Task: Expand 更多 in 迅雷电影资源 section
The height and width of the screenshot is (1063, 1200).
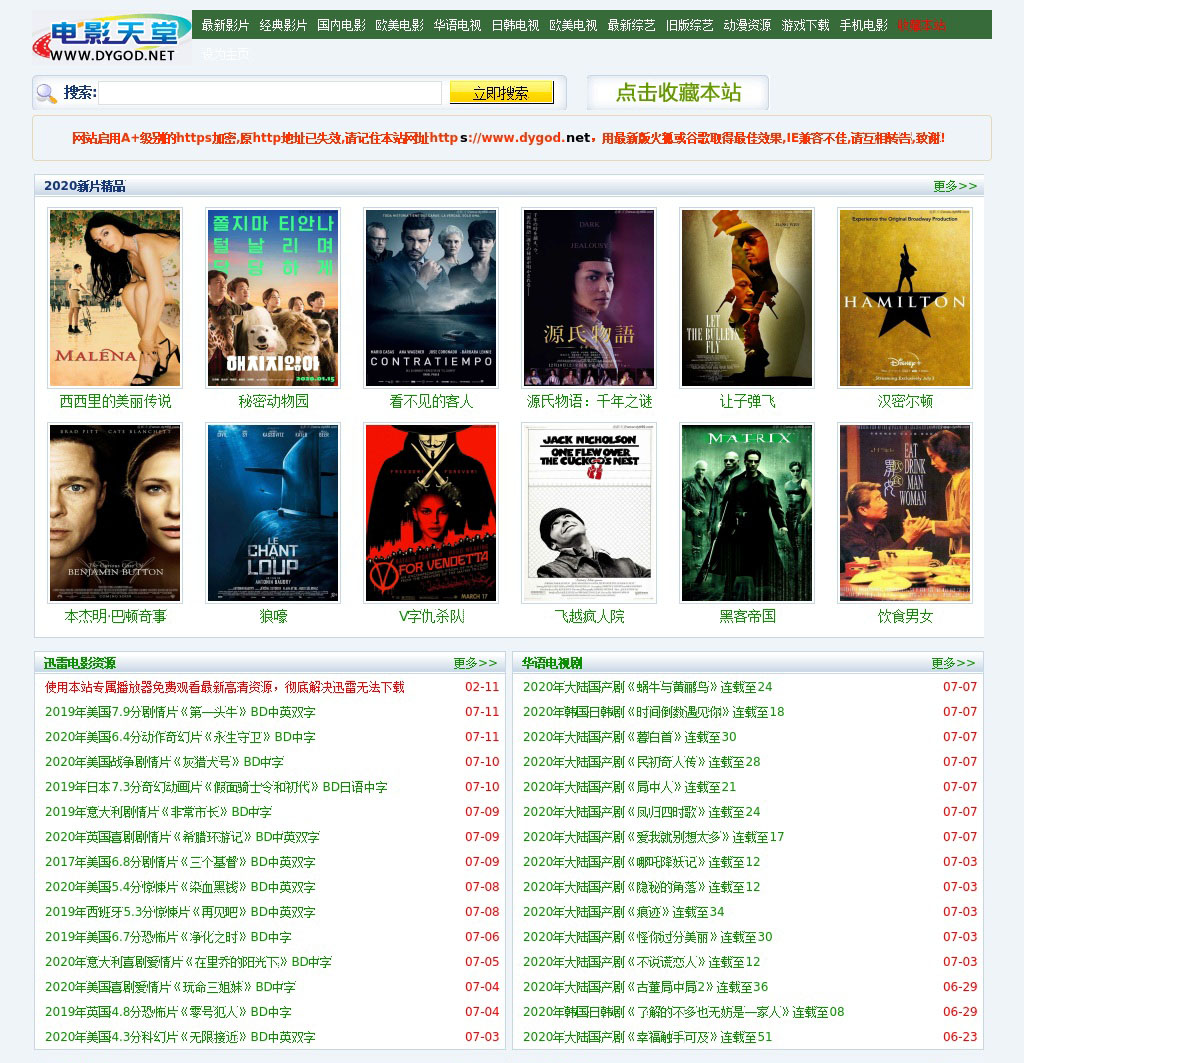Action: click(474, 663)
